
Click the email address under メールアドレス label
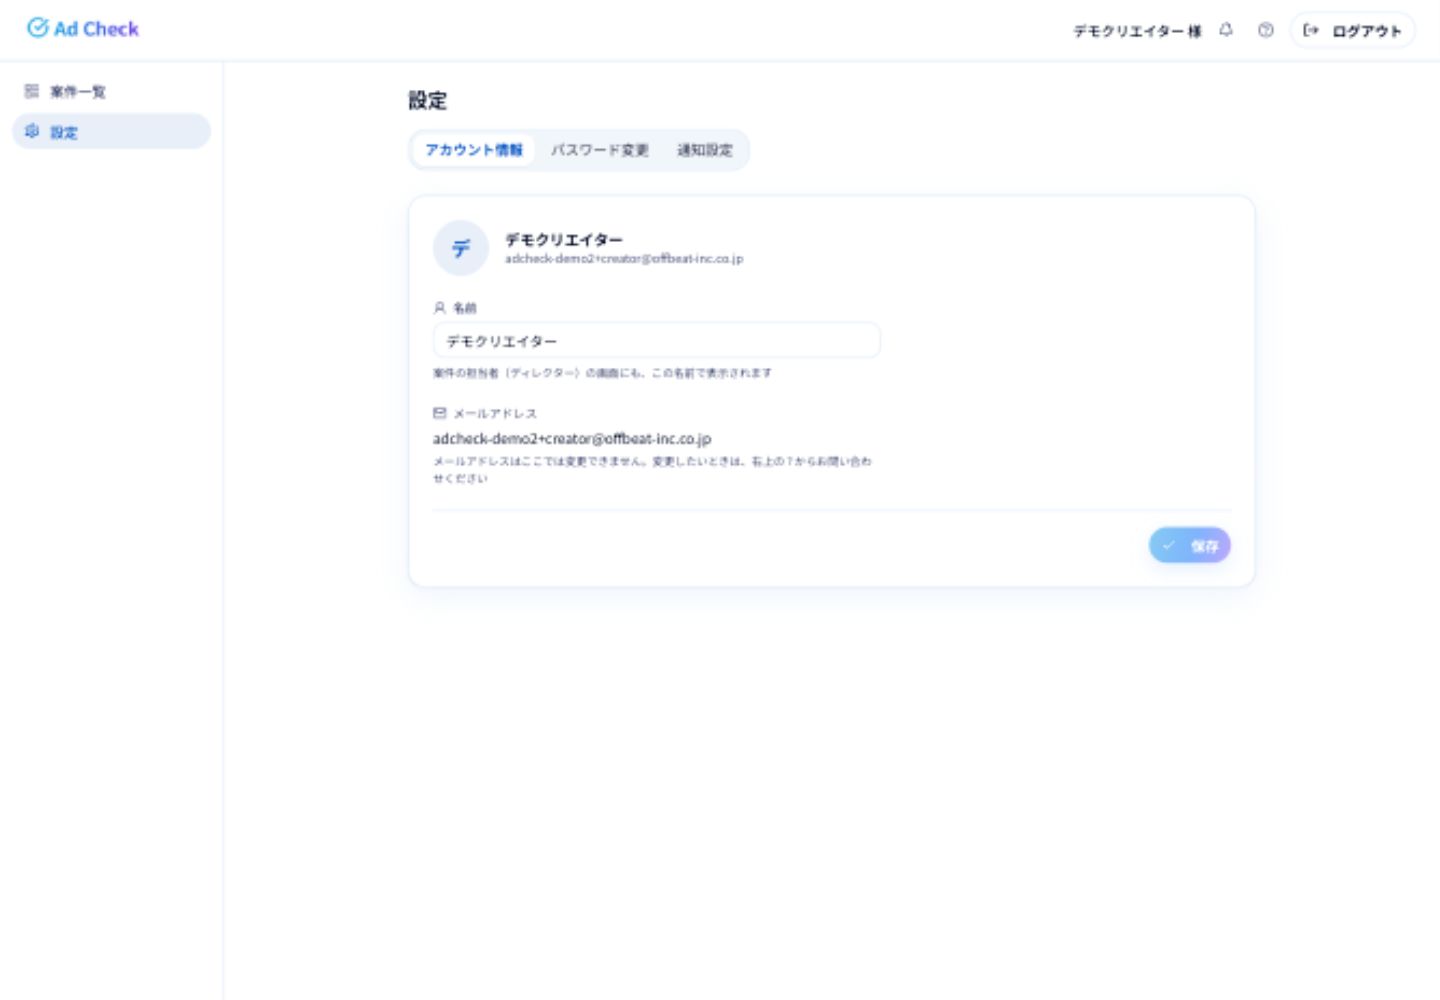[x=572, y=439]
